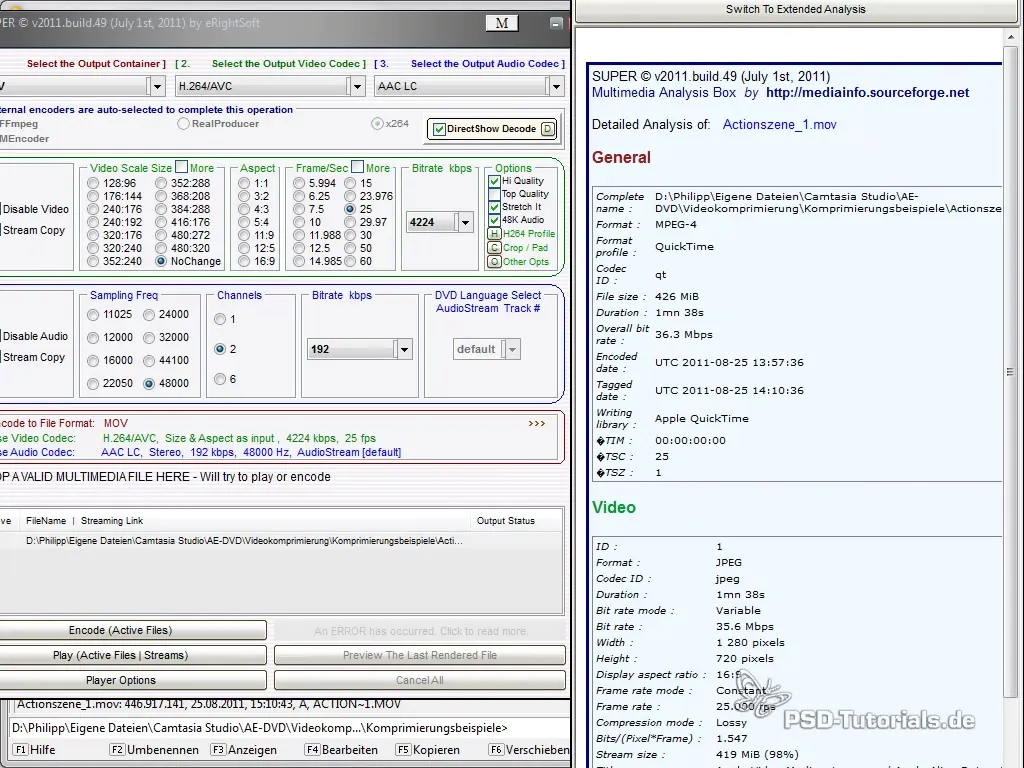Screen dimensions: 1024x768
Task: Select the 23.976 frame rate option
Action: click(x=350, y=196)
